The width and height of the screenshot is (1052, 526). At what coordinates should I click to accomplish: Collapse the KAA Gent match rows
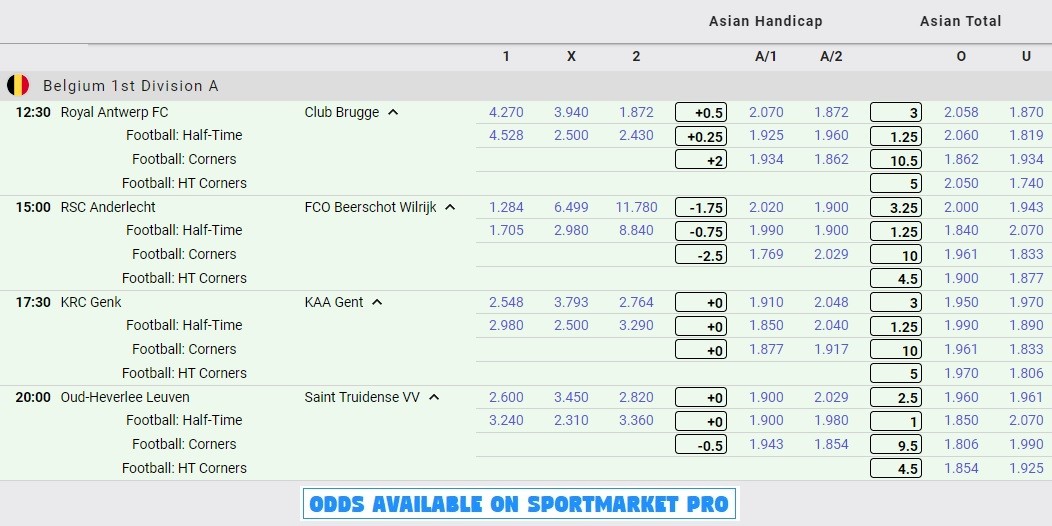tap(377, 303)
